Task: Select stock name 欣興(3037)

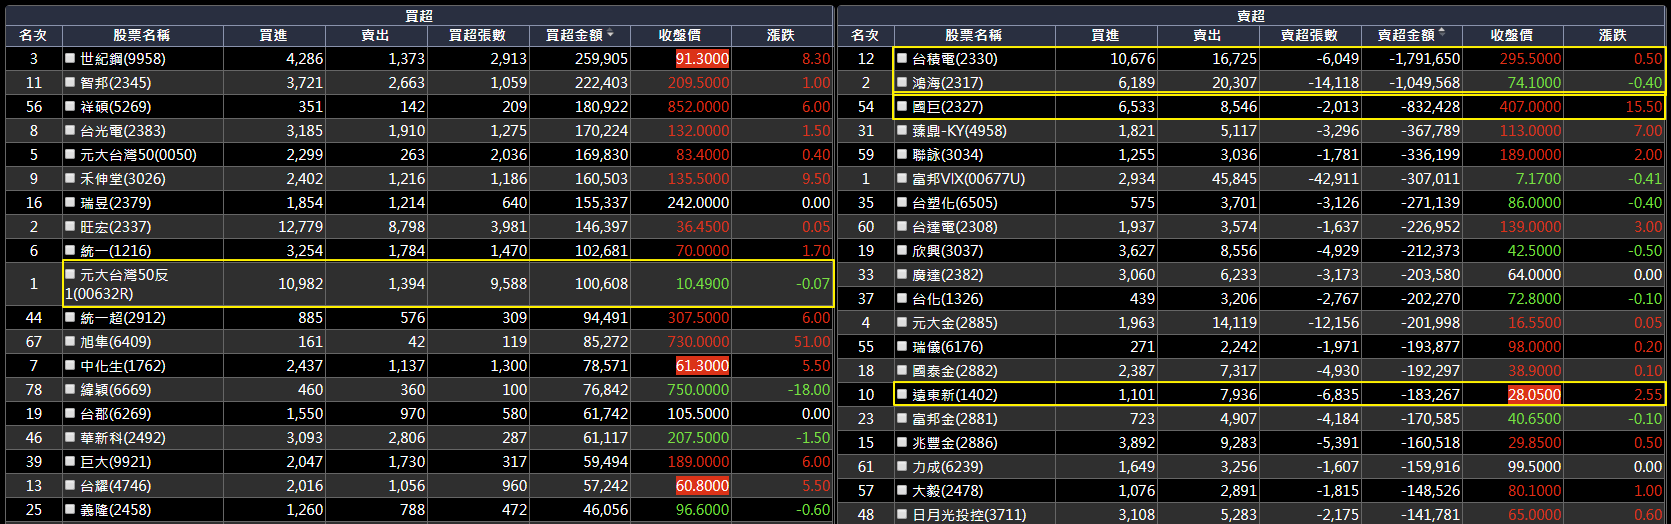Action: coord(947,251)
